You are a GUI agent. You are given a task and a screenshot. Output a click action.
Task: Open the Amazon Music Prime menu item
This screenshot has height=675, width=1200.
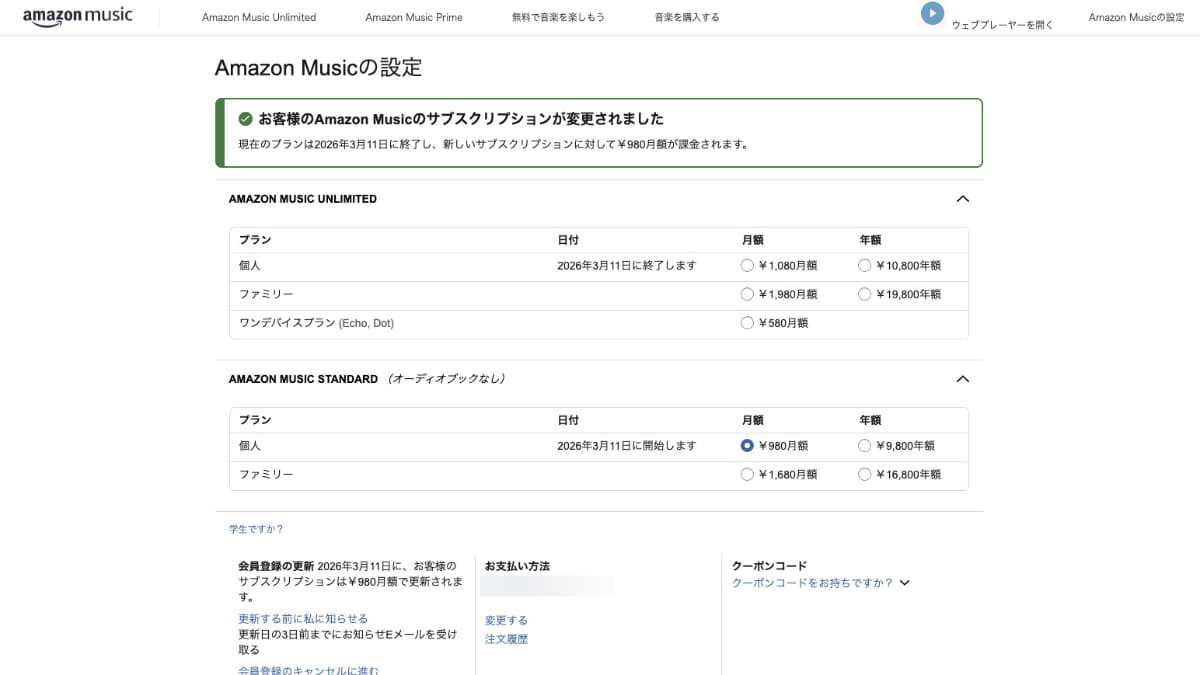(414, 17)
